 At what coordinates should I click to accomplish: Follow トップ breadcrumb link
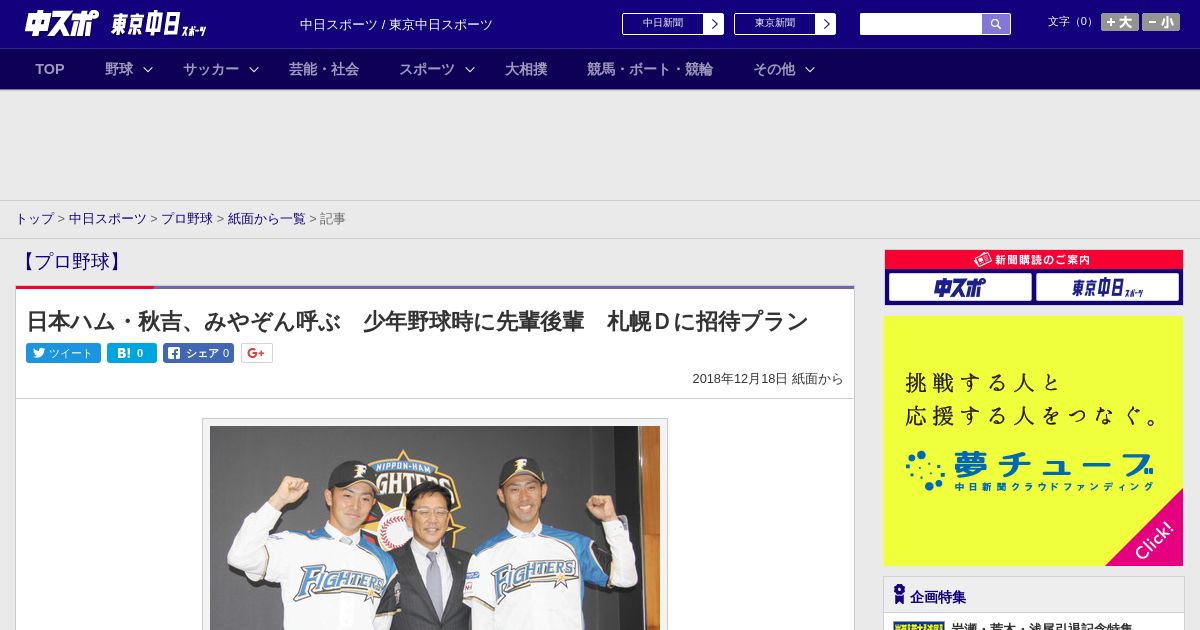pyautogui.click(x=35, y=218)
